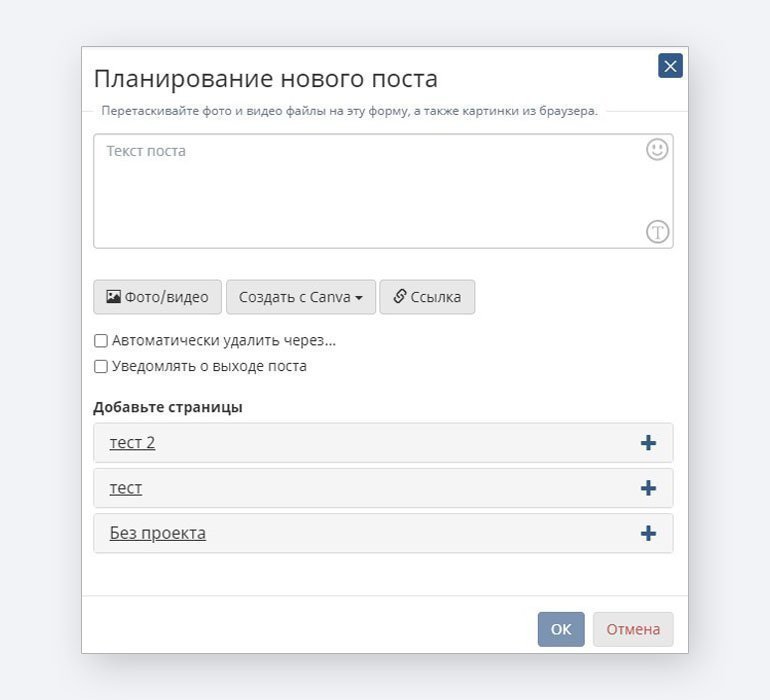Confirm with the OK button

click(560, 629)
